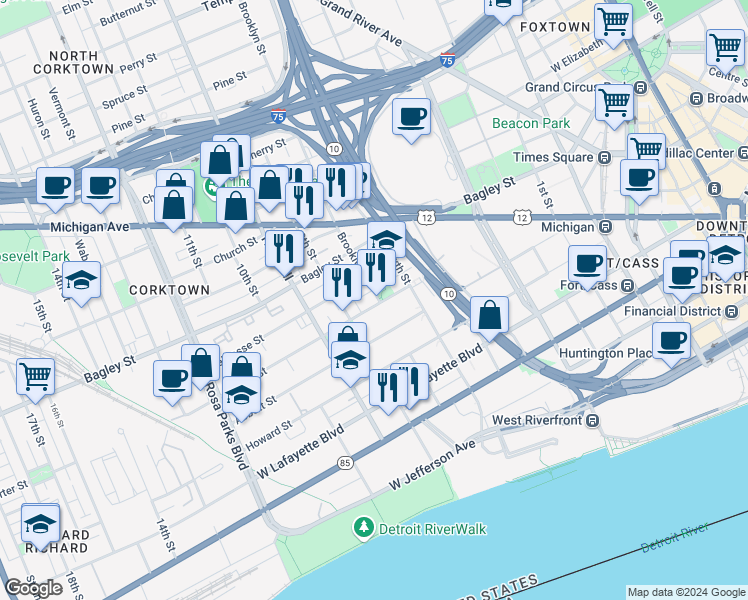Open the graduation cap marker in downtown historic district
748x600 pixels.
click(x=726, y=255)
